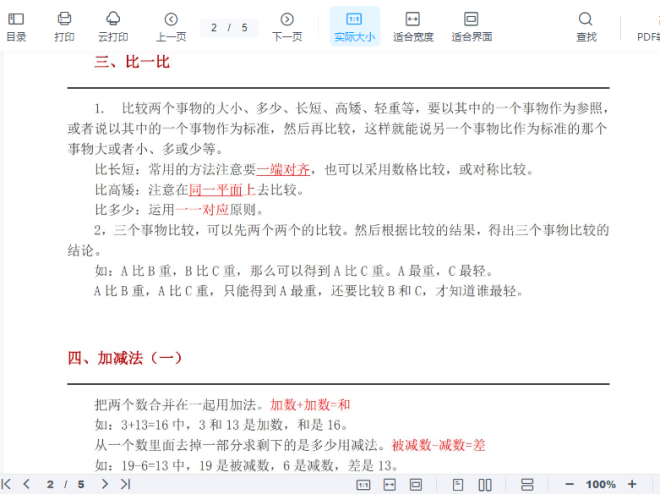660x500 pixels.
Task: Select 适合宽度 fit width view
Action: point(413,26)
